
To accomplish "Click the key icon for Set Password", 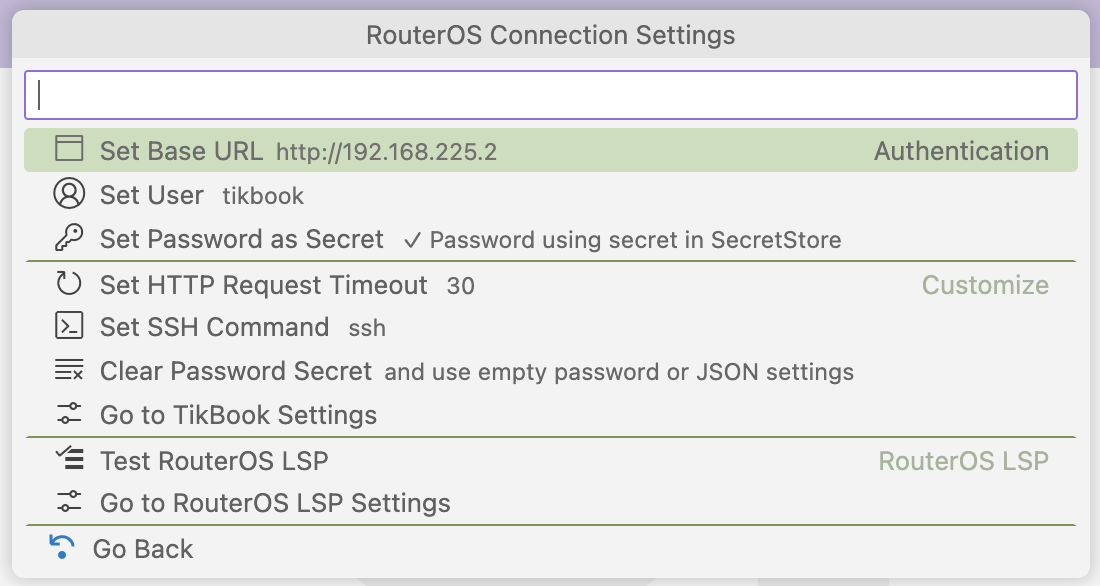I will (69, 238).
